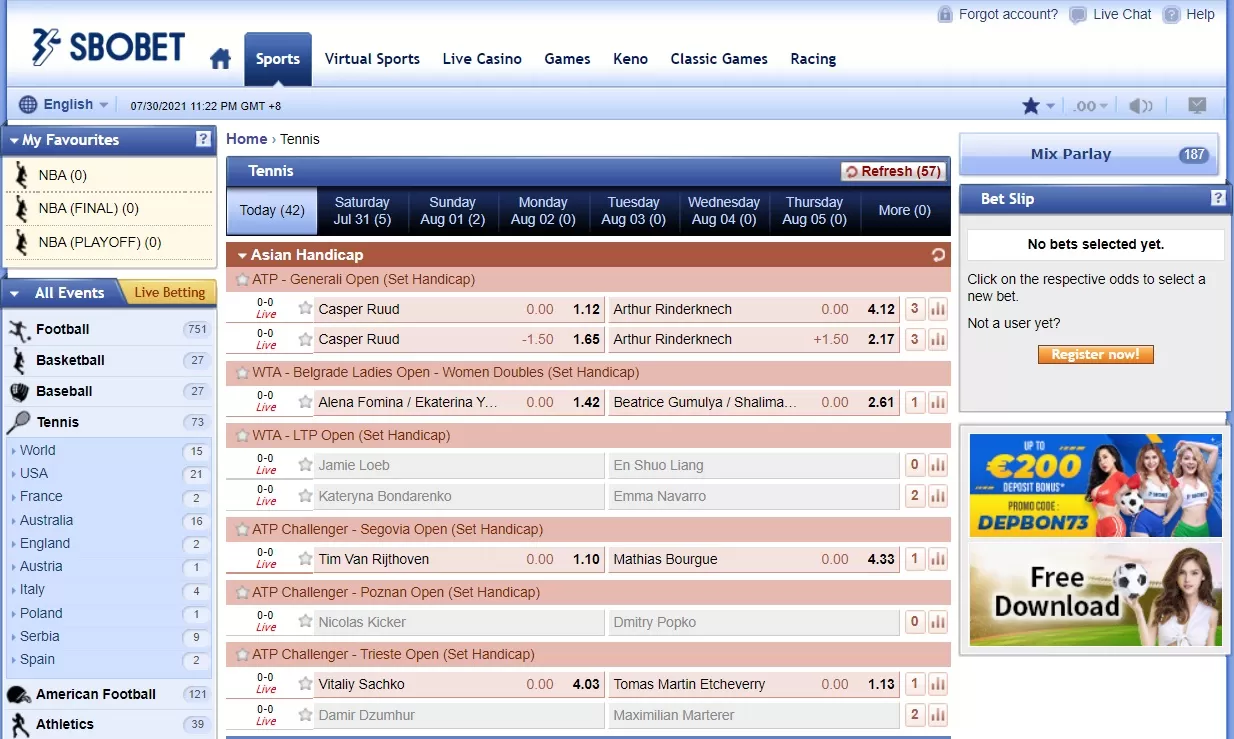Toggle favourite star for Jamie Loeb match

click(305, 464)
